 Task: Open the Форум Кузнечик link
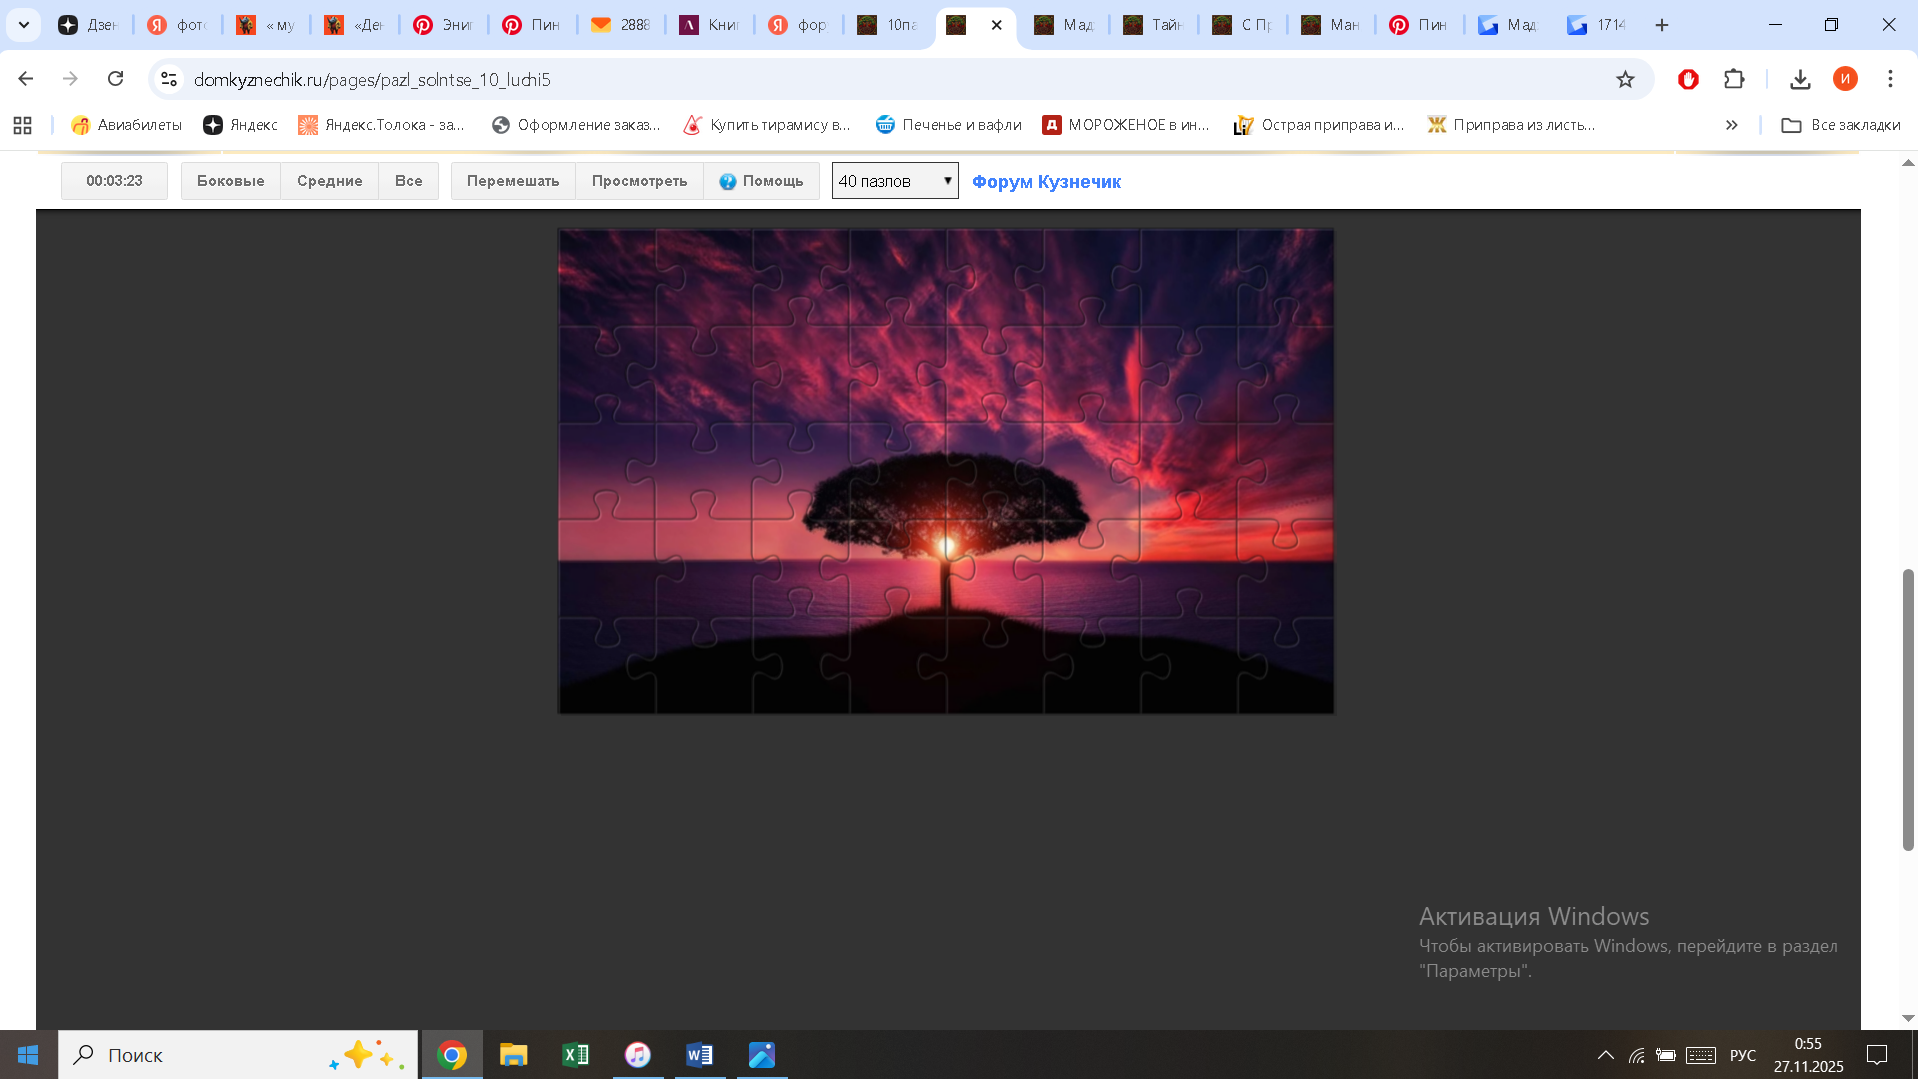[x=1046, y=181]
